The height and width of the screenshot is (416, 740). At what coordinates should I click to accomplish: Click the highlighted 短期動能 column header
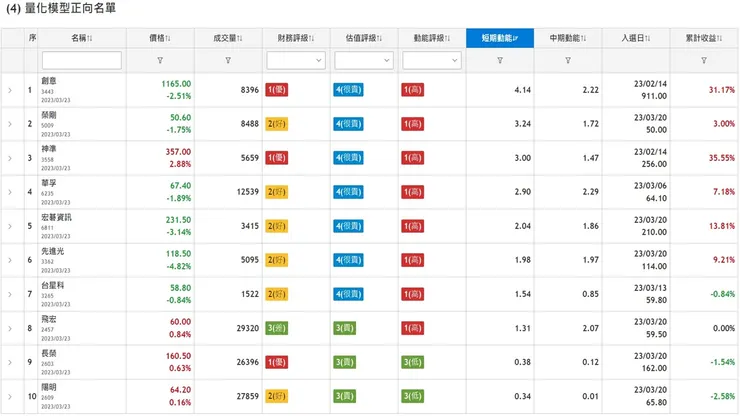tap(500, 38)
